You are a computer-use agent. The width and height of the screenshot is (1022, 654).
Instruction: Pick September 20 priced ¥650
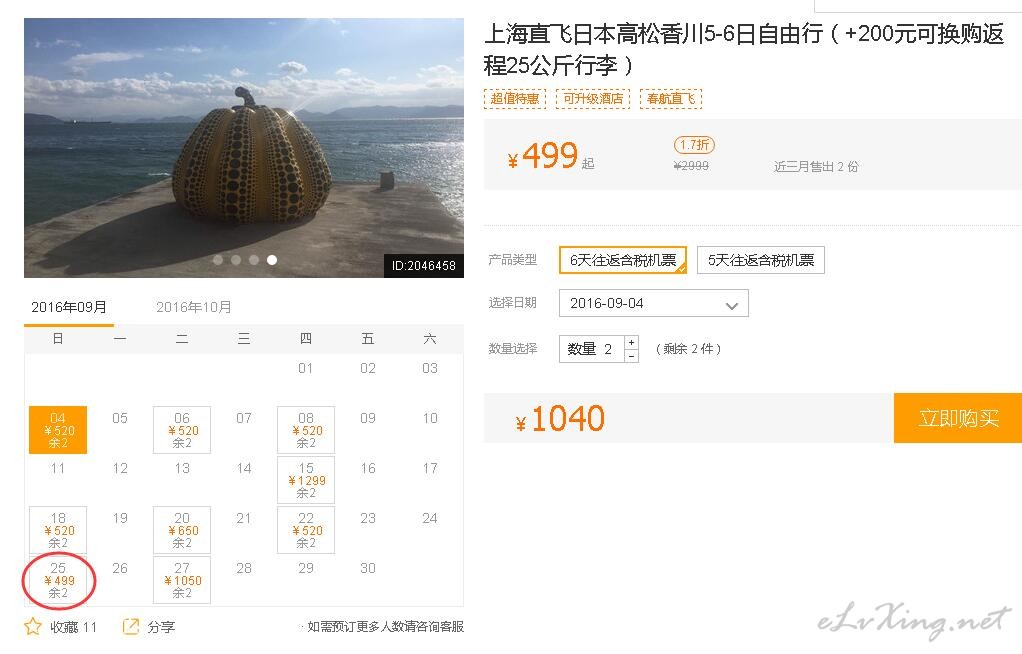182,530
